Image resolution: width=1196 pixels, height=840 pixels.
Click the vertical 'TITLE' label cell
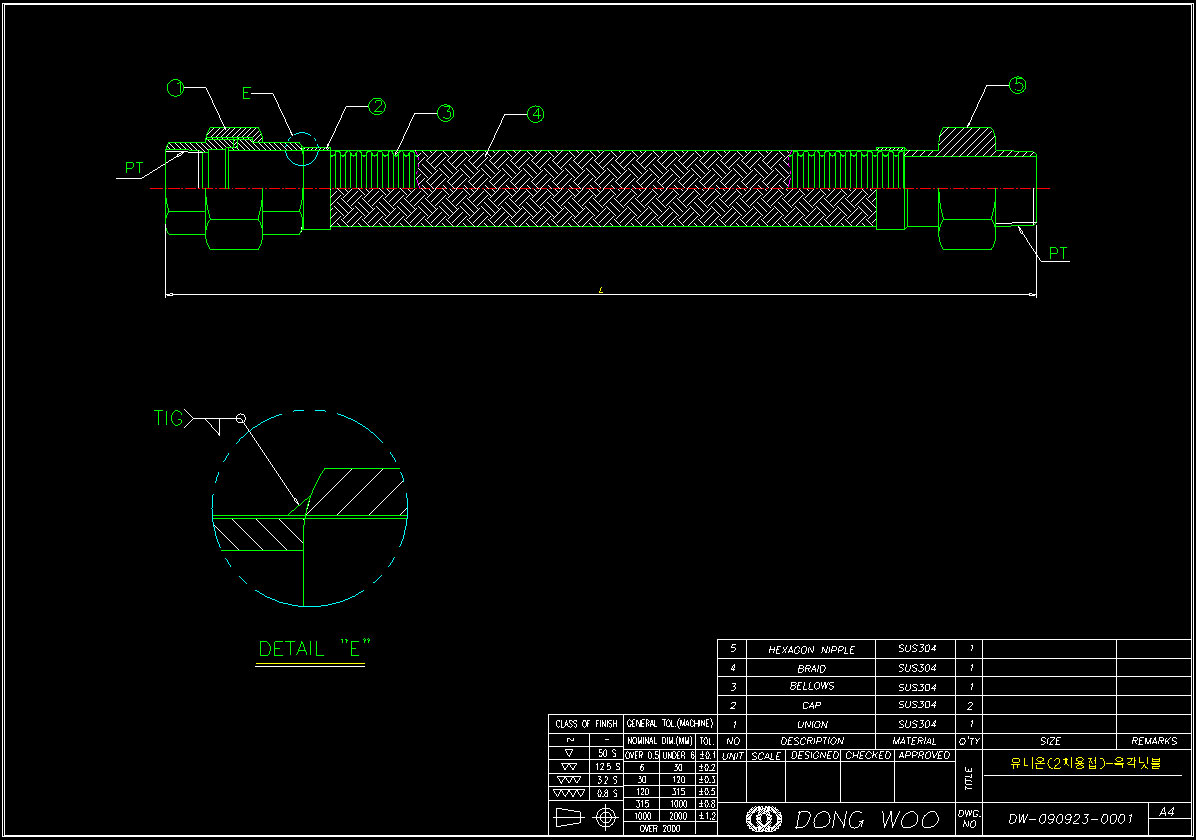[x=969, y=777]
